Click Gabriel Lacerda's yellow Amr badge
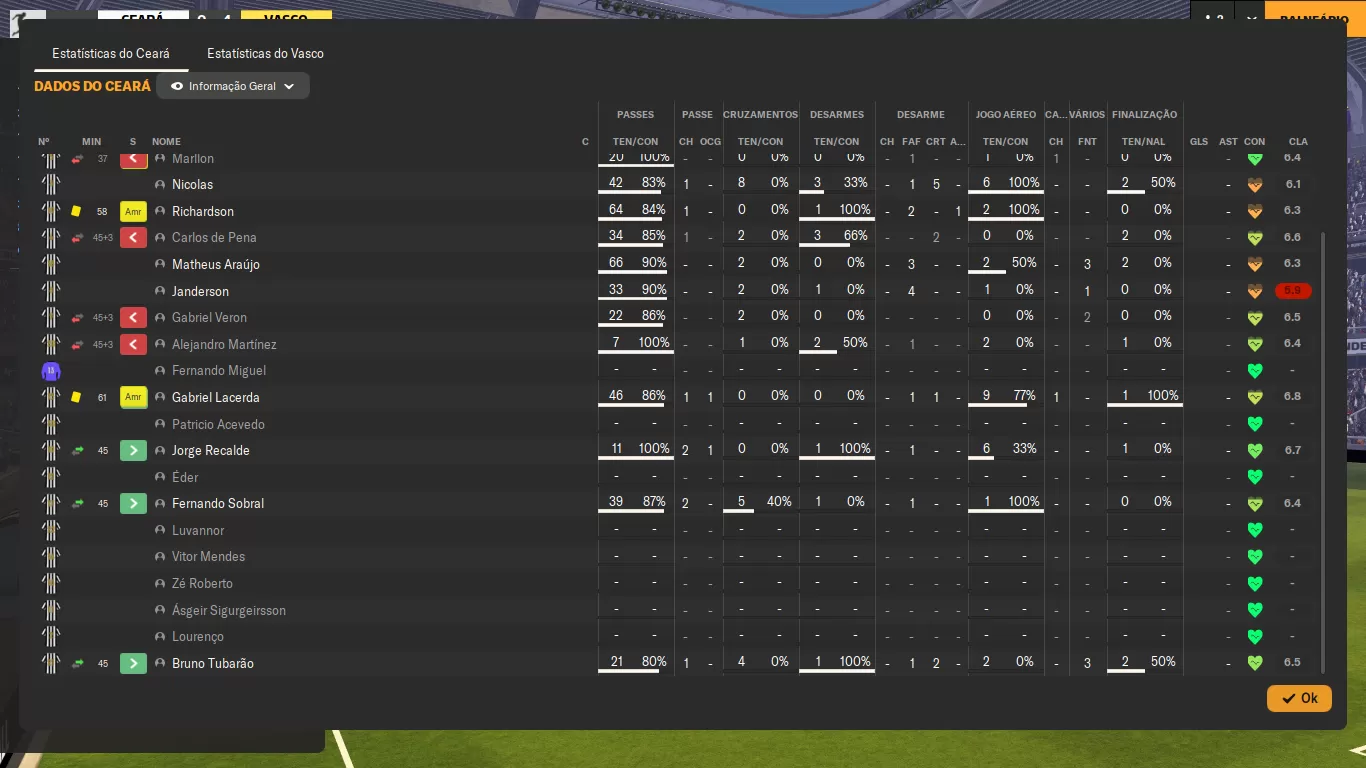The height and width of the screenshot is (768, 1366). click(133, 397)
